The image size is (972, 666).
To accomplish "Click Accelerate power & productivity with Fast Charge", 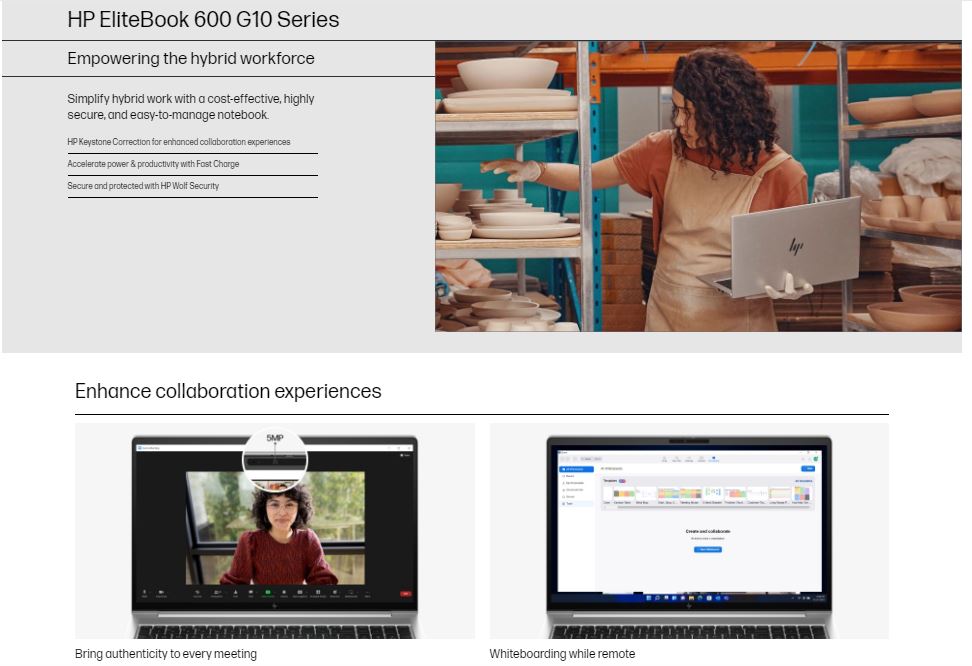I will click(153, 164).
